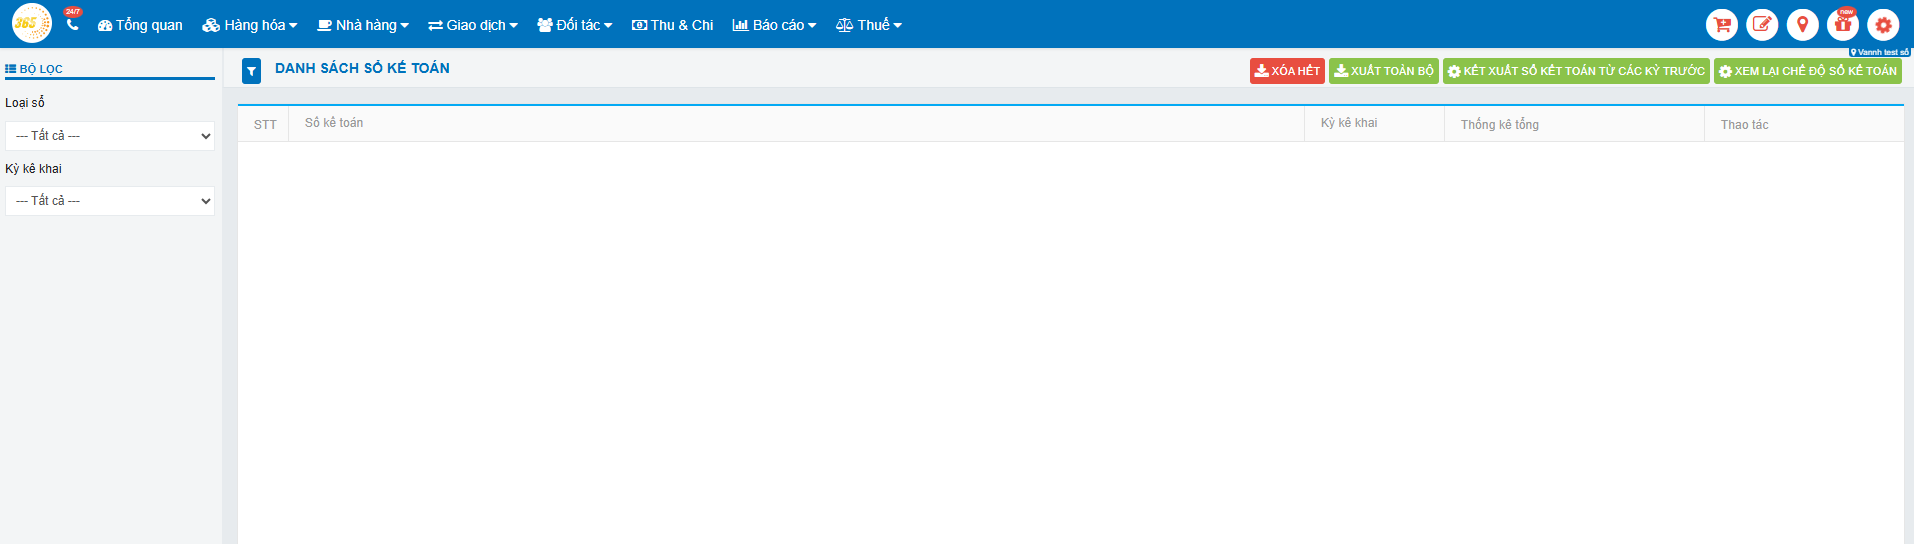
Task: Click the 365 logo icon
Action: point(31,23)
